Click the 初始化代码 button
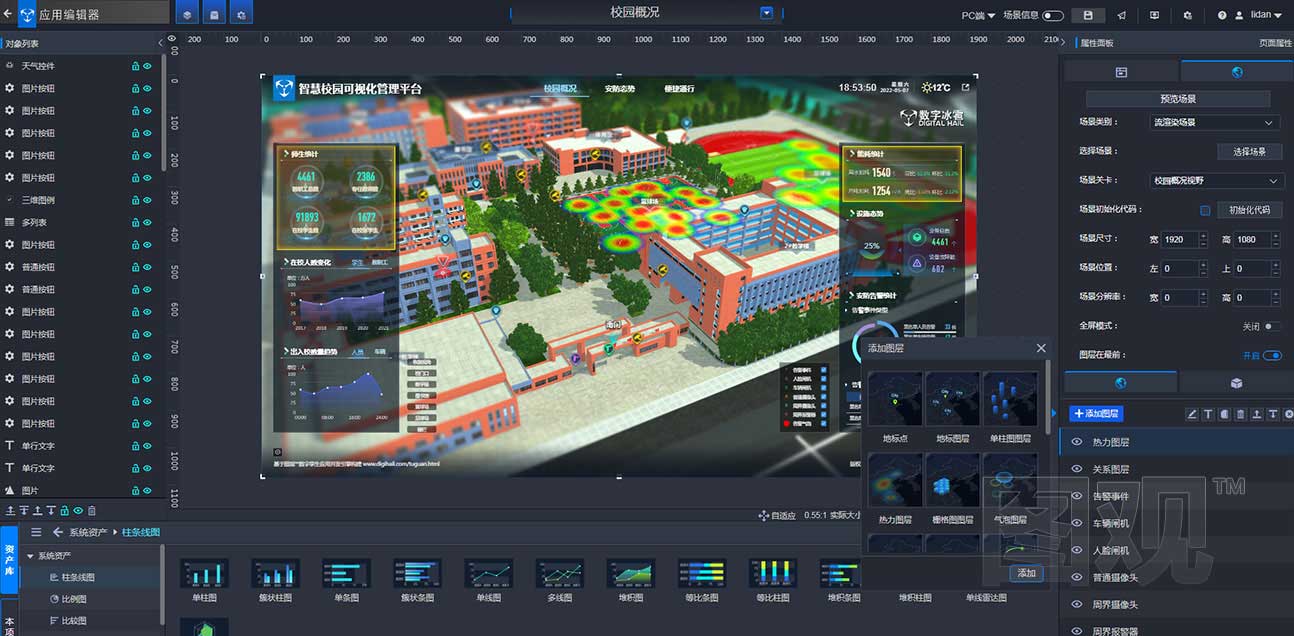The image size is (1294, 636). (x=1249, y=210)
